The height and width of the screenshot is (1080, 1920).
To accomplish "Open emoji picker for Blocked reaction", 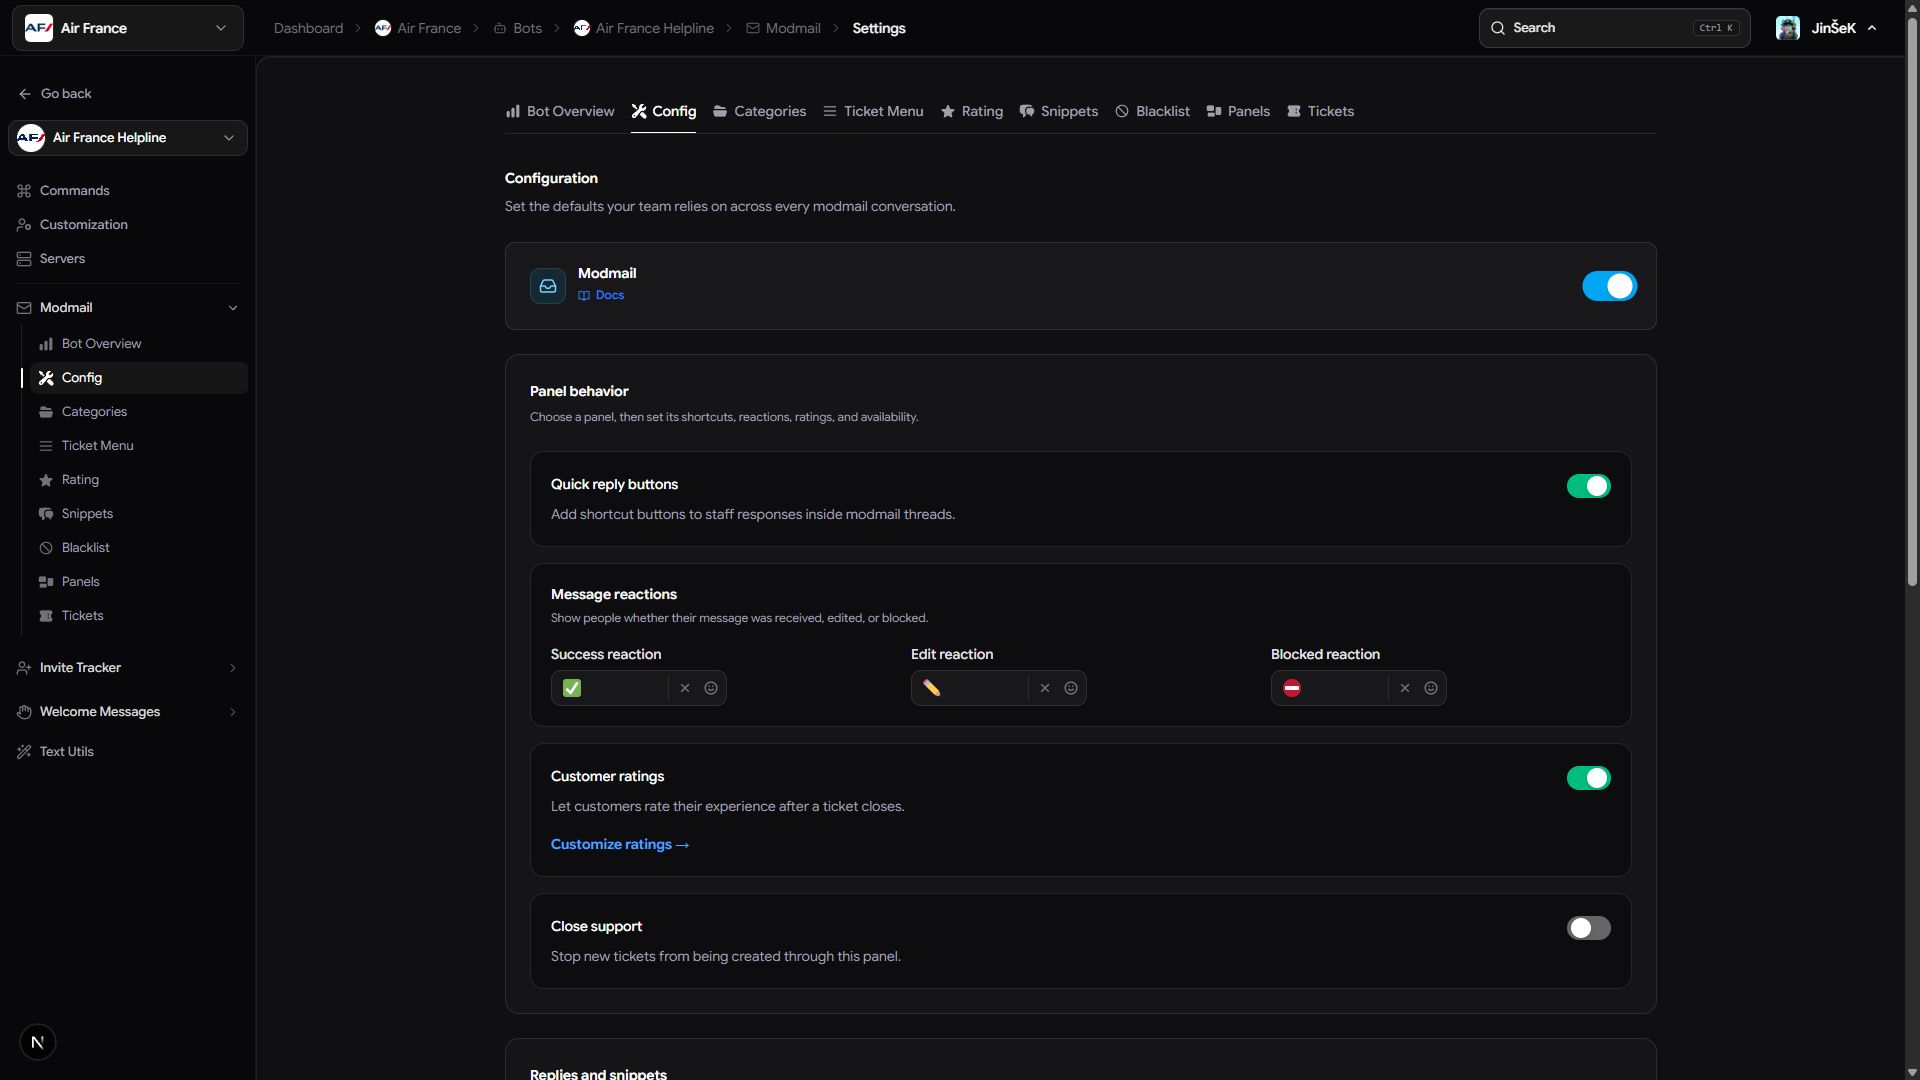I will (x=1431, y=688).
